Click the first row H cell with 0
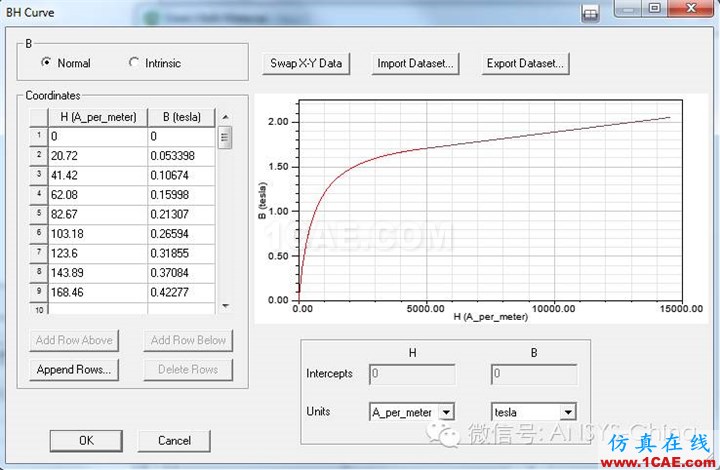The image size is (720, 470). pyautogui.click(x=98, y=136)
